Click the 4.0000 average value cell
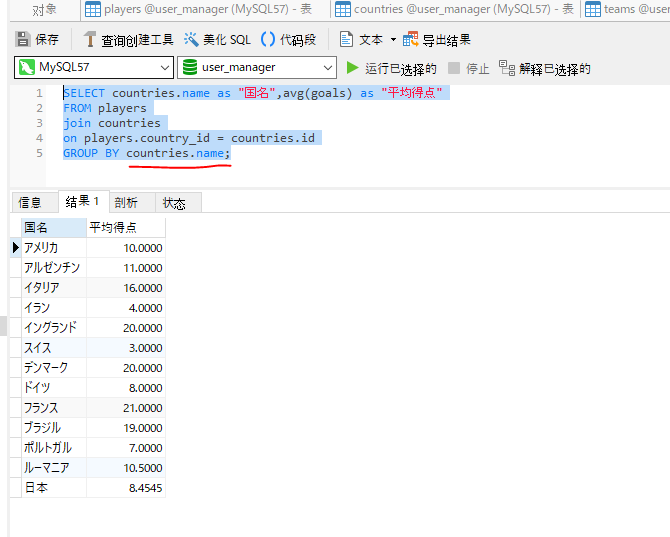 (x=126, y=308)
